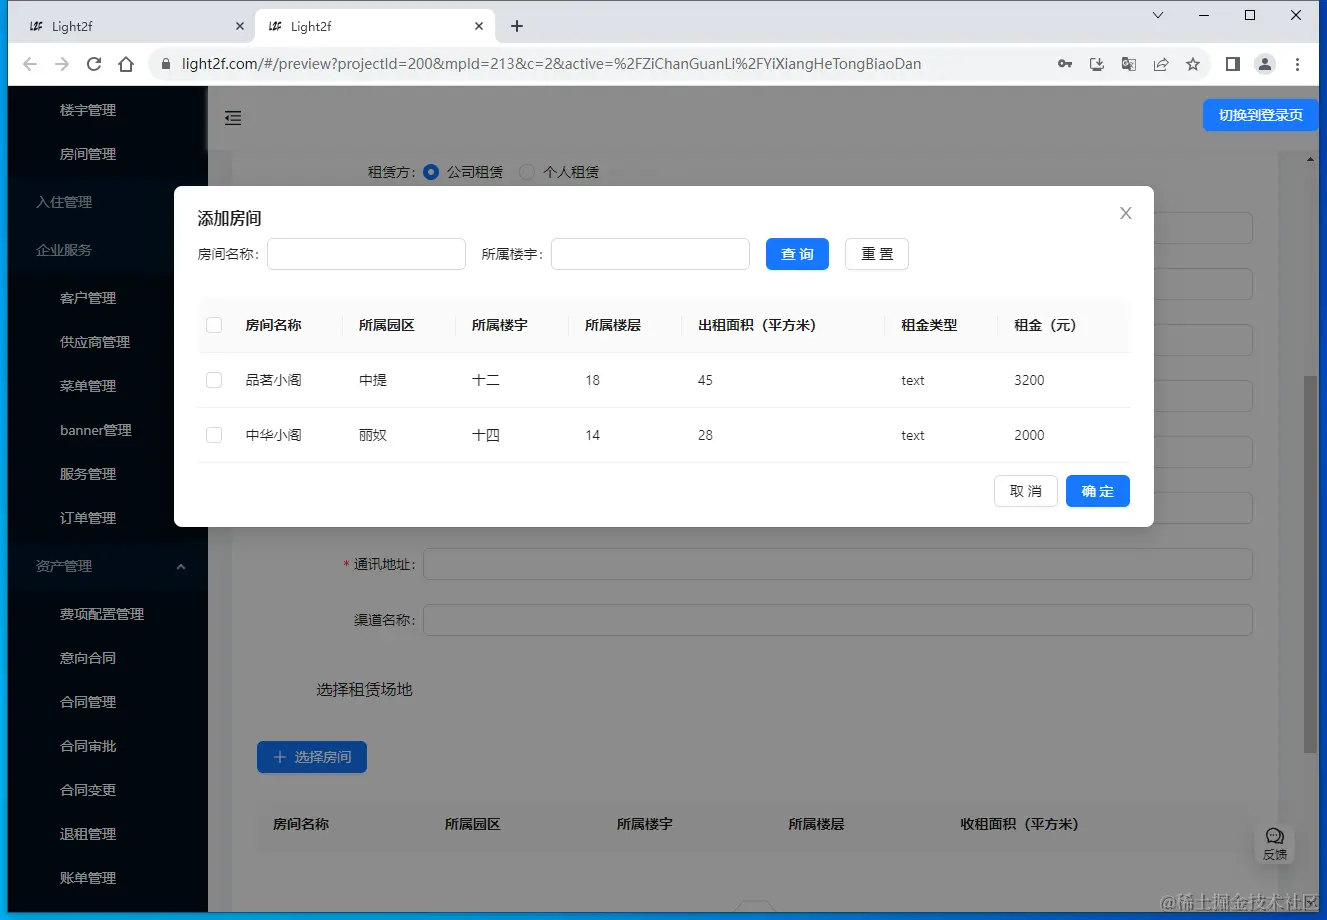Click the 品茗小阁 room name cell
Viewport: 1327px width, 920px height.
(x=273, y=380)
